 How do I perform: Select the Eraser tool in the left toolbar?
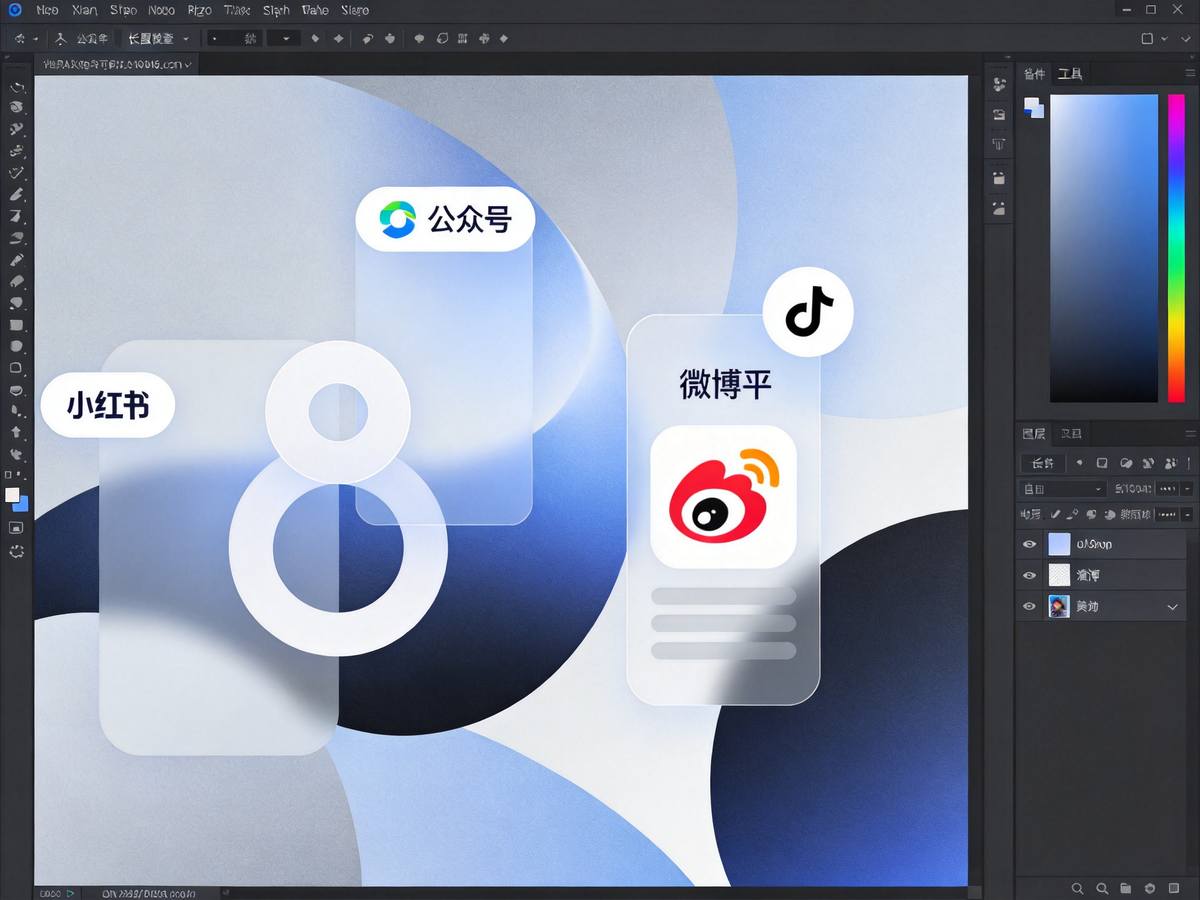17,281
